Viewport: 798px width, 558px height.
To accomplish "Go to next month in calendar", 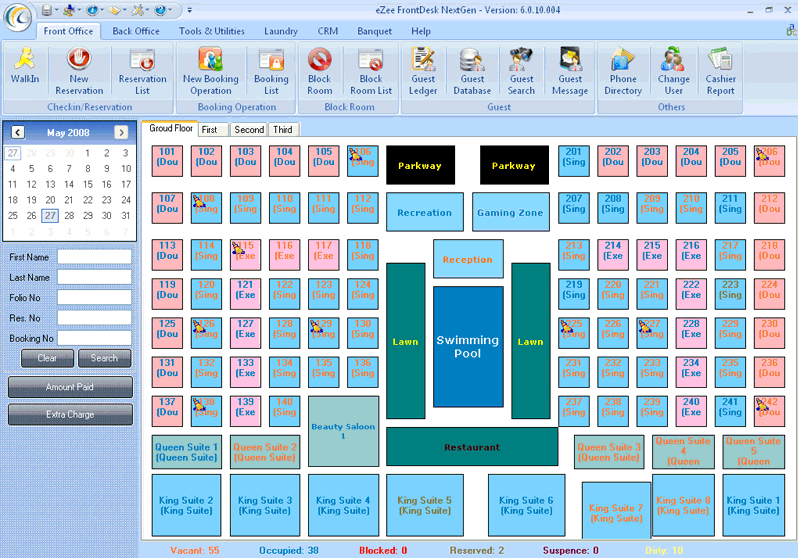I will [x=121, y=132].
